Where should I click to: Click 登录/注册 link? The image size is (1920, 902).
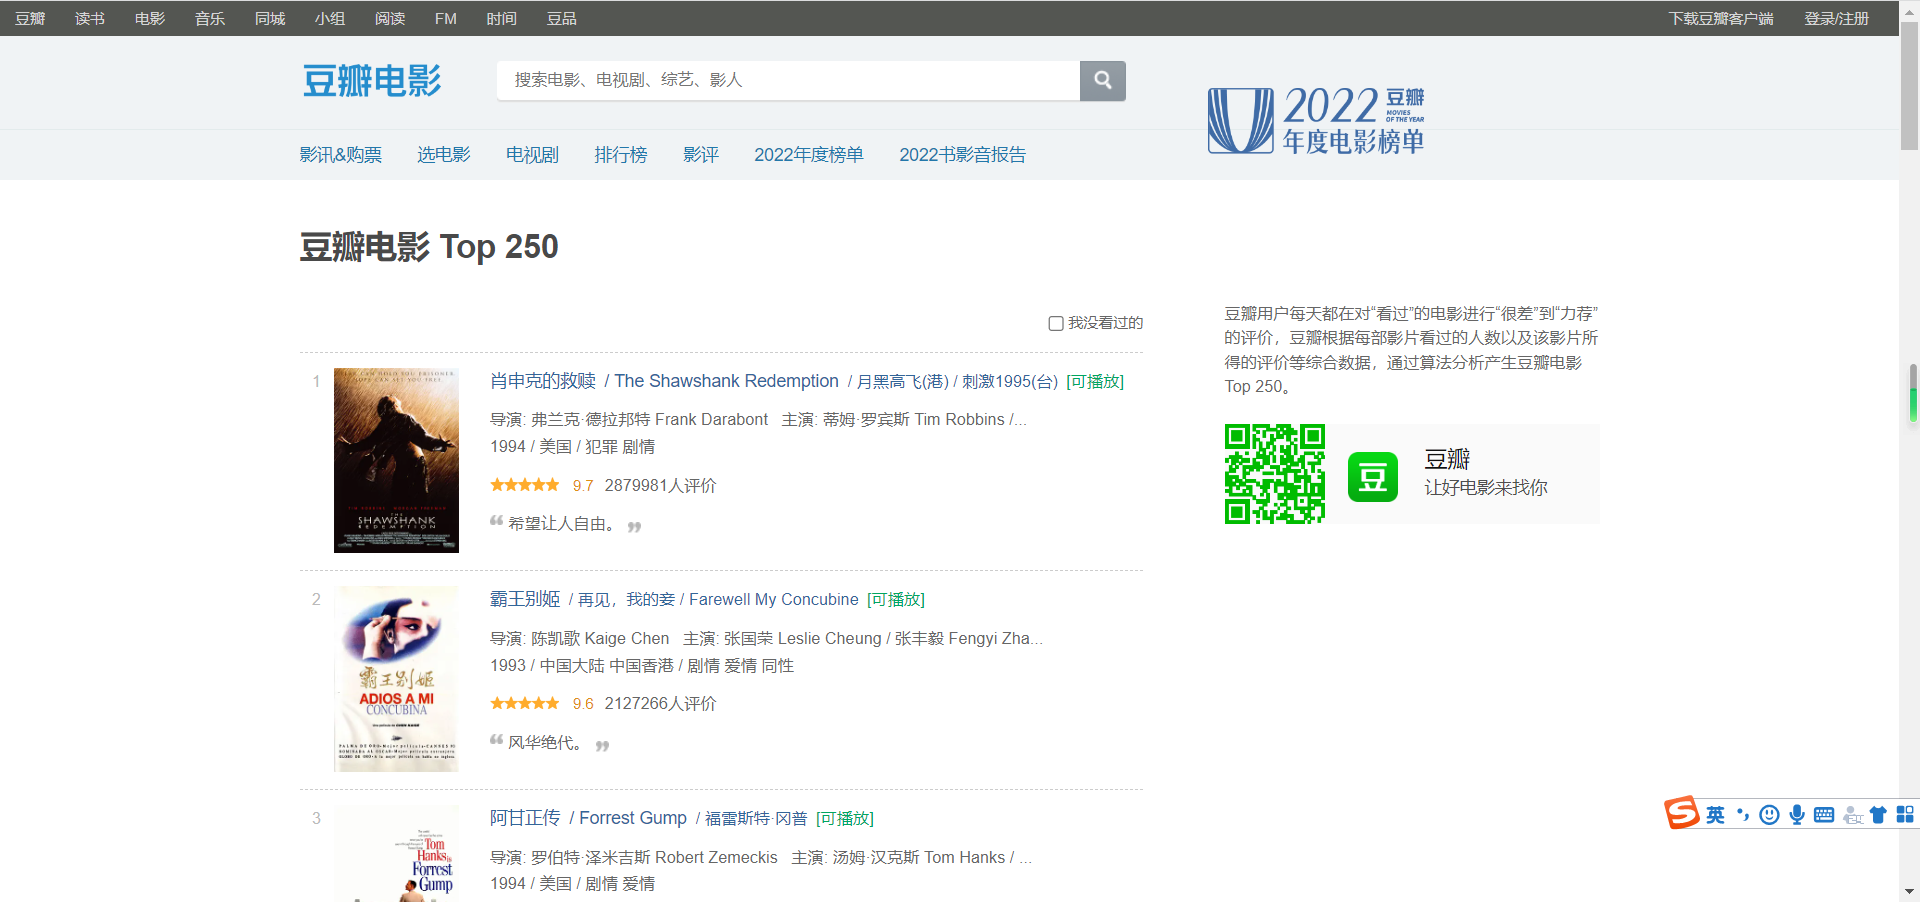pyautogui.click(x=1837, y=18)
